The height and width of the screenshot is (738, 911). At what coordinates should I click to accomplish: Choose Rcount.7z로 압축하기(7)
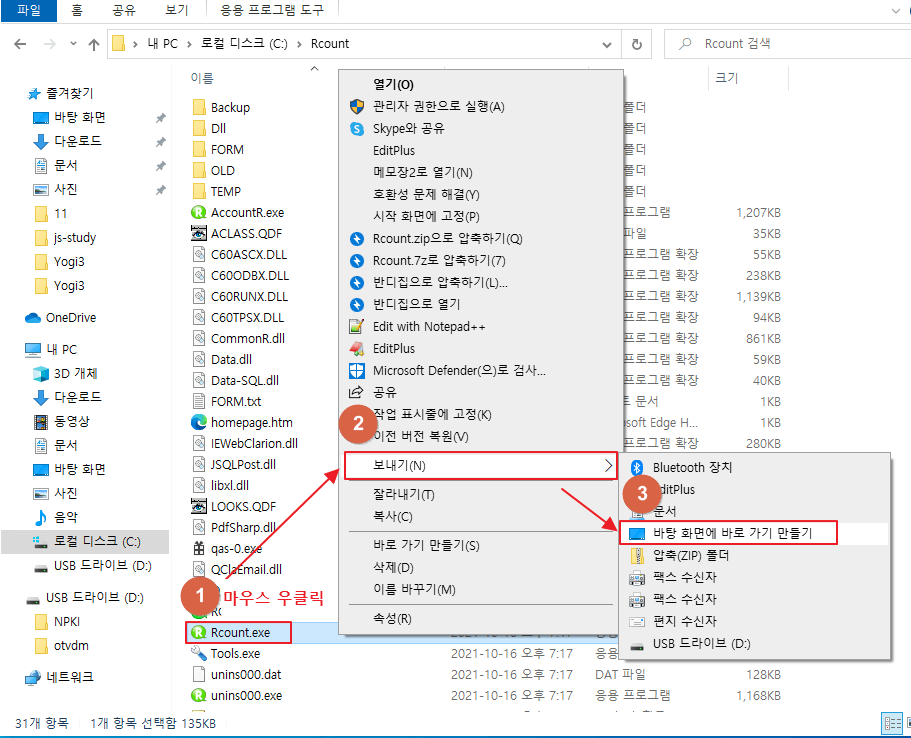click(439, 260)
